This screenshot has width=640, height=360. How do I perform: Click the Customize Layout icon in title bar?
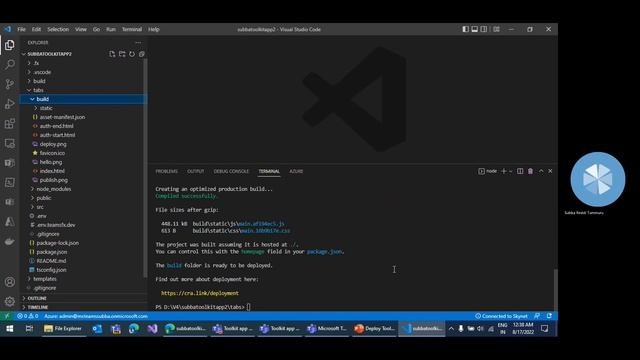[x=496, y=29]
